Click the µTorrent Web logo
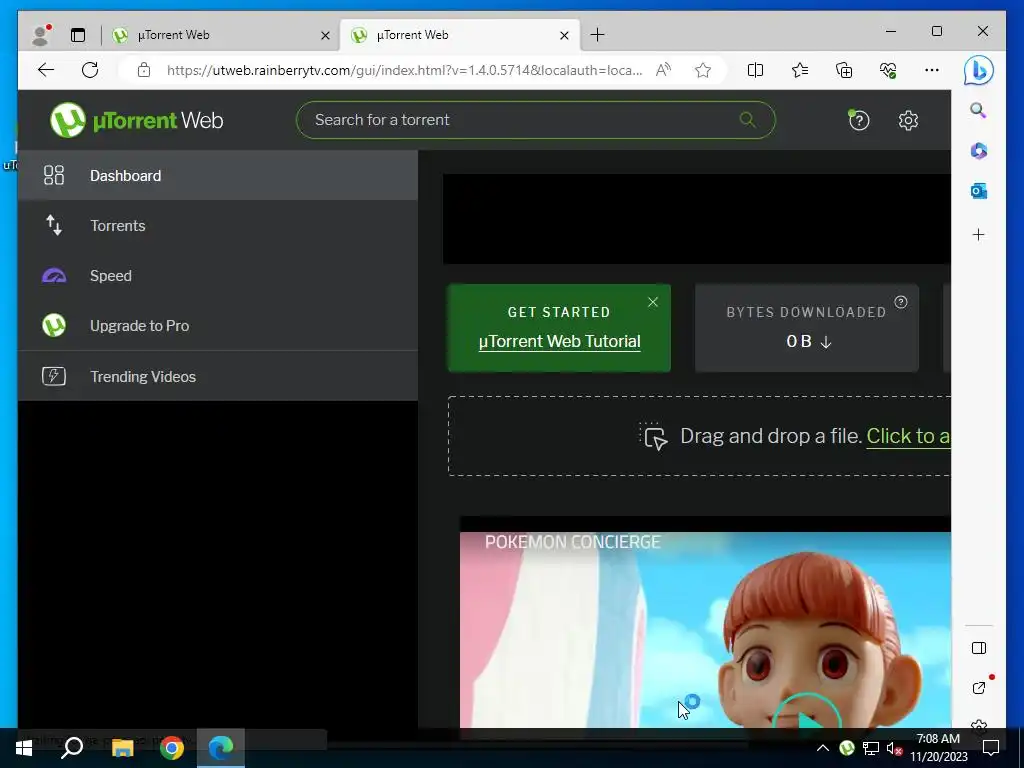1024x768 pixels. click(x=136, y=120)
